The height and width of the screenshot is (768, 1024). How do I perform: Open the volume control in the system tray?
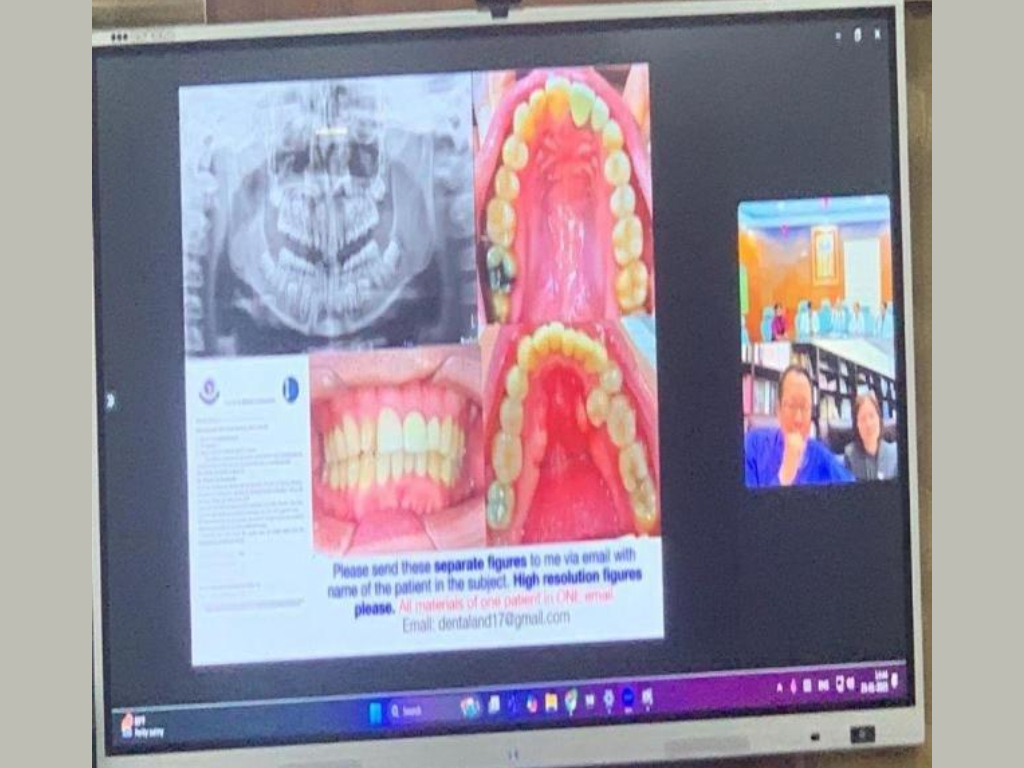click(x=851, y=683)
